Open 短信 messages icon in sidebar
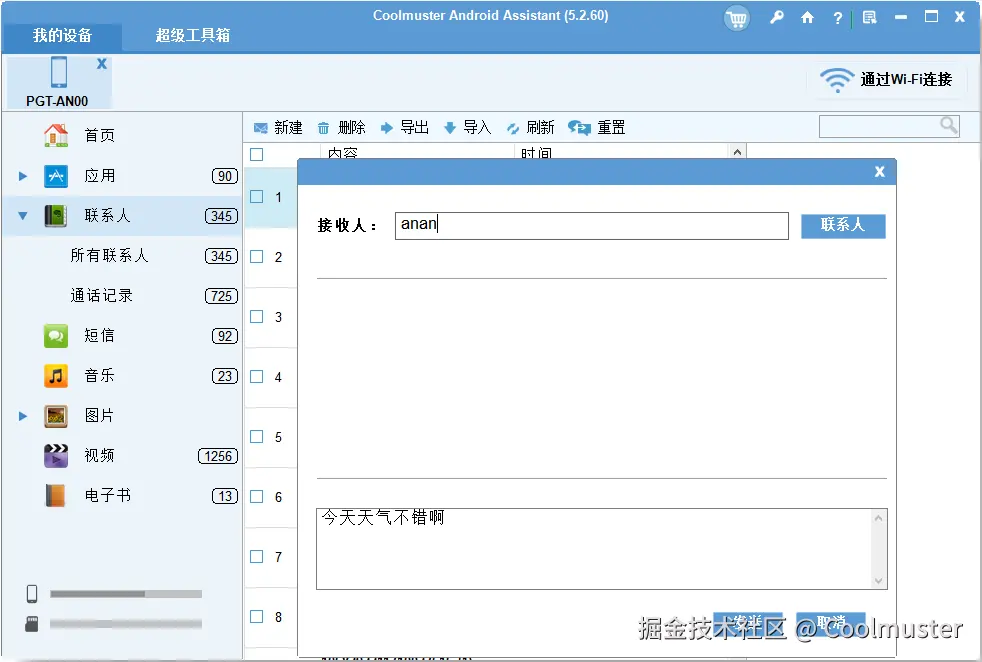 click(56, 336)
